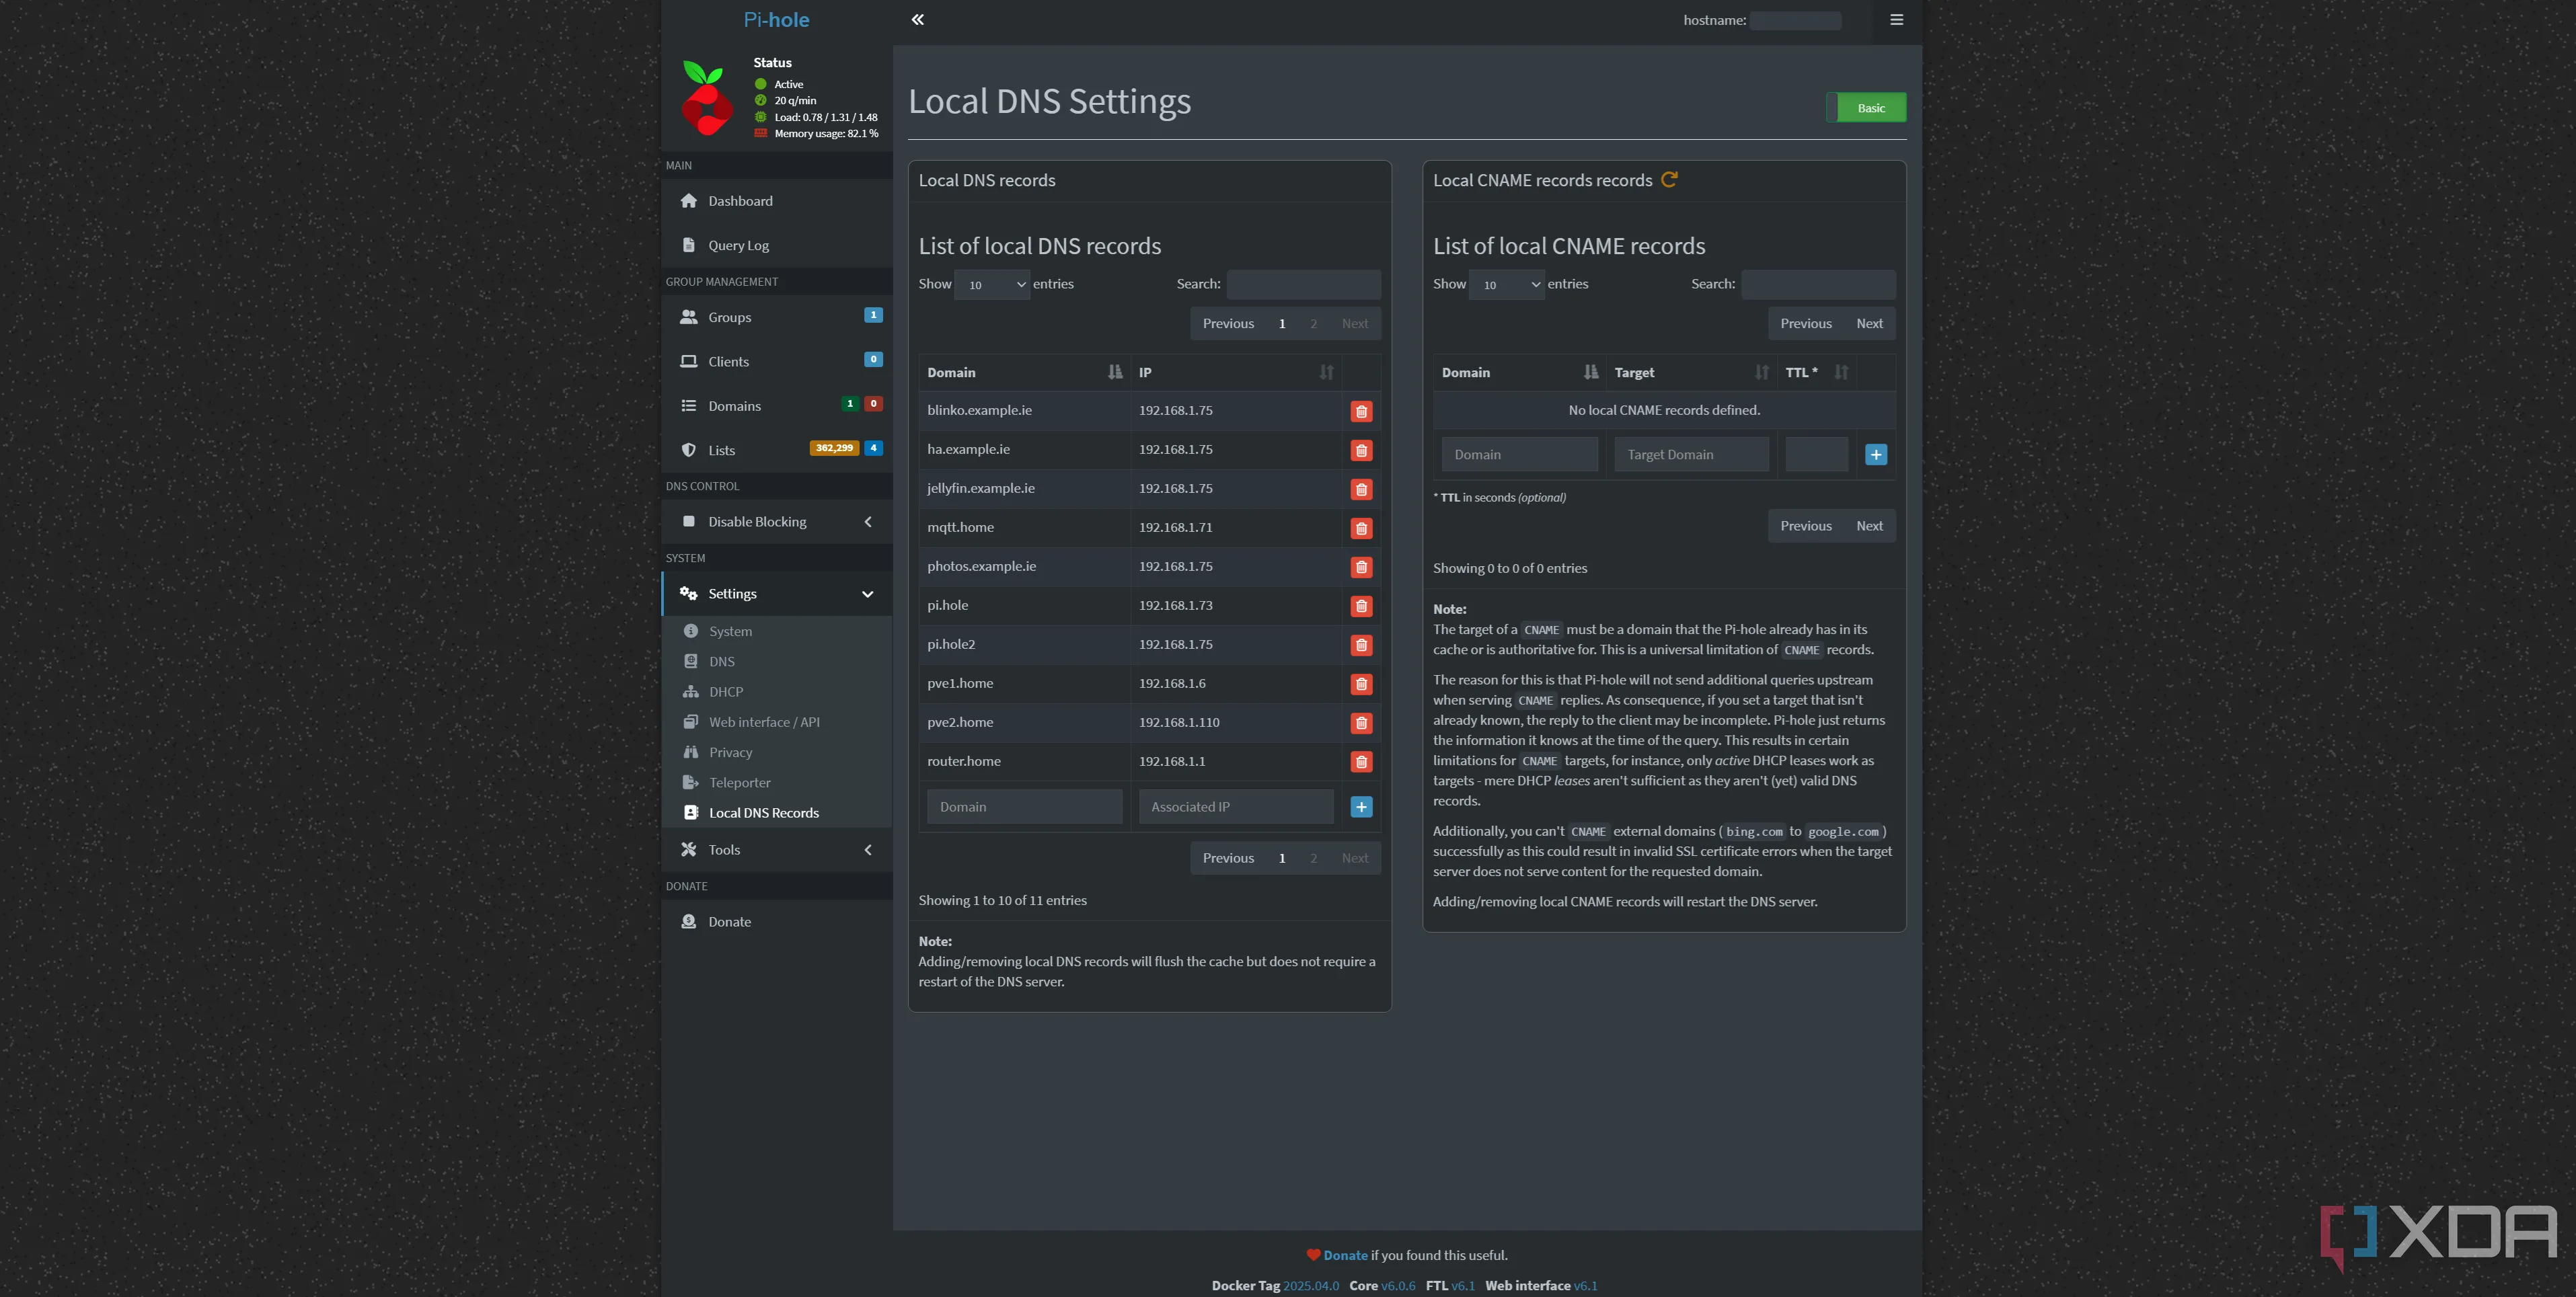Click the Donate link in footer

1345,1256
